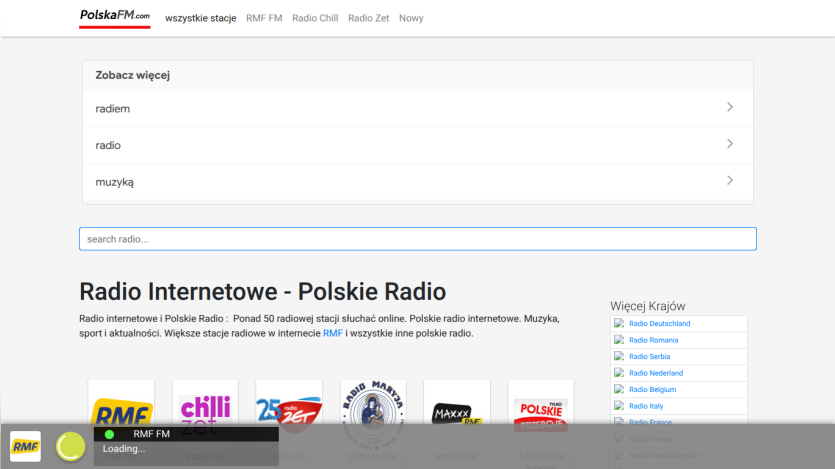This screenshot has width=835, height=469.
Task: Open the Radio Serbia link
Action: click(x=649, y=357)
